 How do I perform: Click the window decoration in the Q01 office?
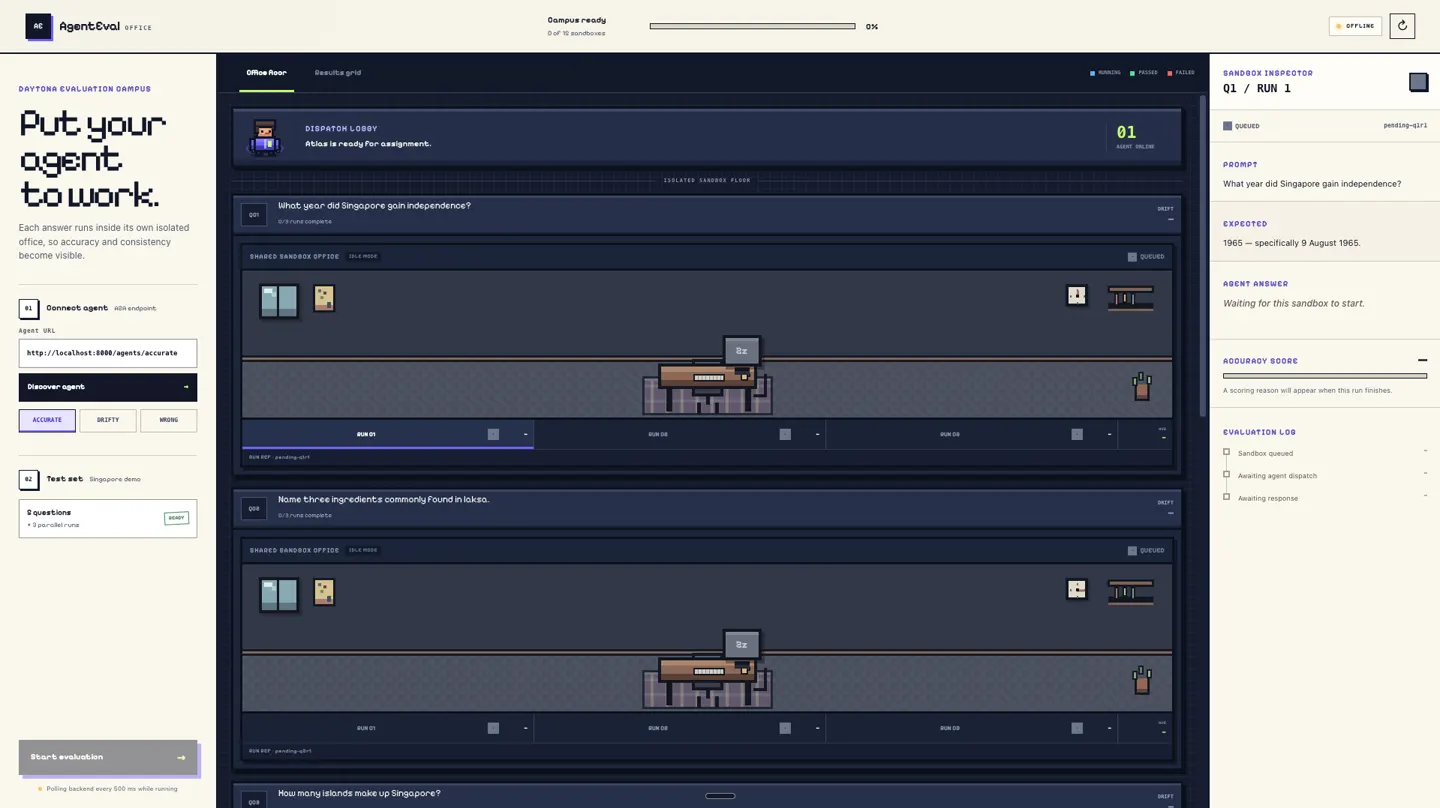click(x=279, y=301)
